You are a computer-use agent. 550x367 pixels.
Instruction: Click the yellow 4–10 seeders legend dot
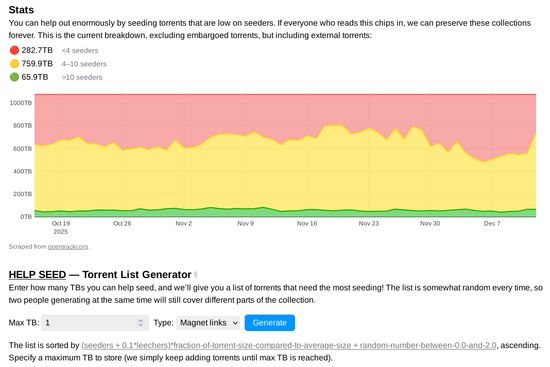(x=14, y=64)
